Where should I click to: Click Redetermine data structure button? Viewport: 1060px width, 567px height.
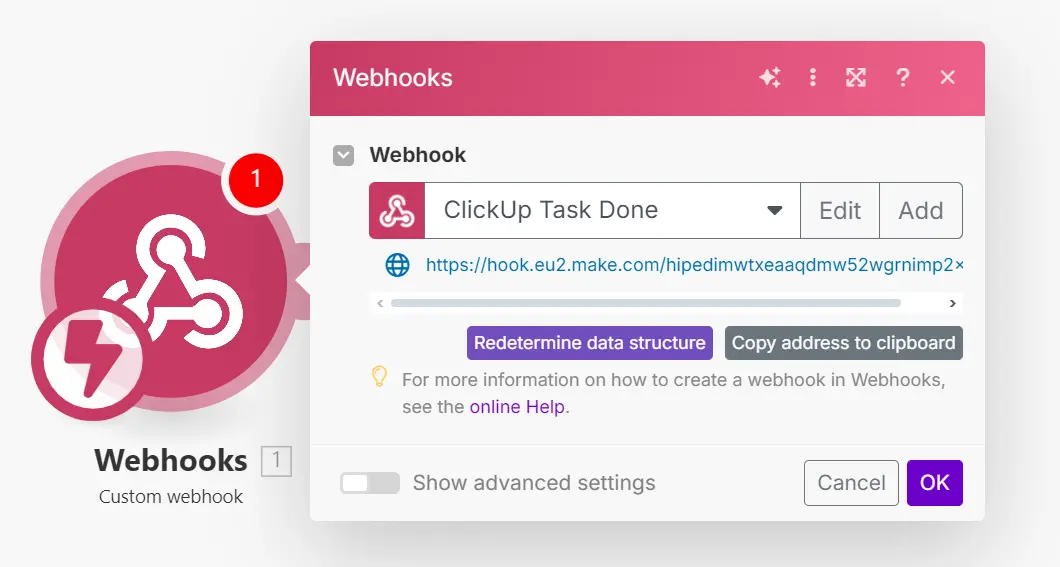coord(589,343)
